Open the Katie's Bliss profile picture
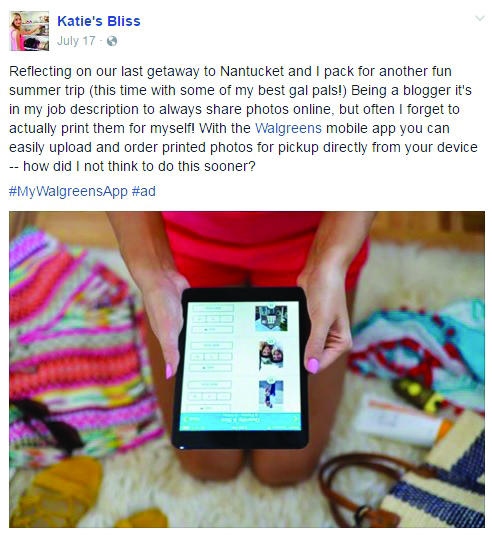The width and height of the screenshot is (492, 538). coord(29,31)
